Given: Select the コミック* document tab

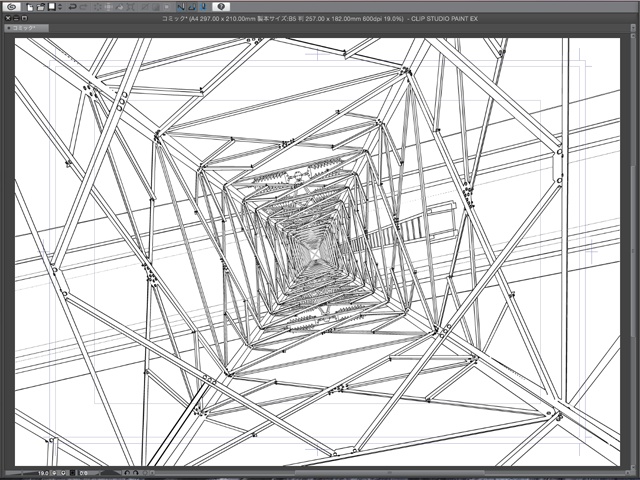Looking at the screenshot, I should tap(27, 28).
